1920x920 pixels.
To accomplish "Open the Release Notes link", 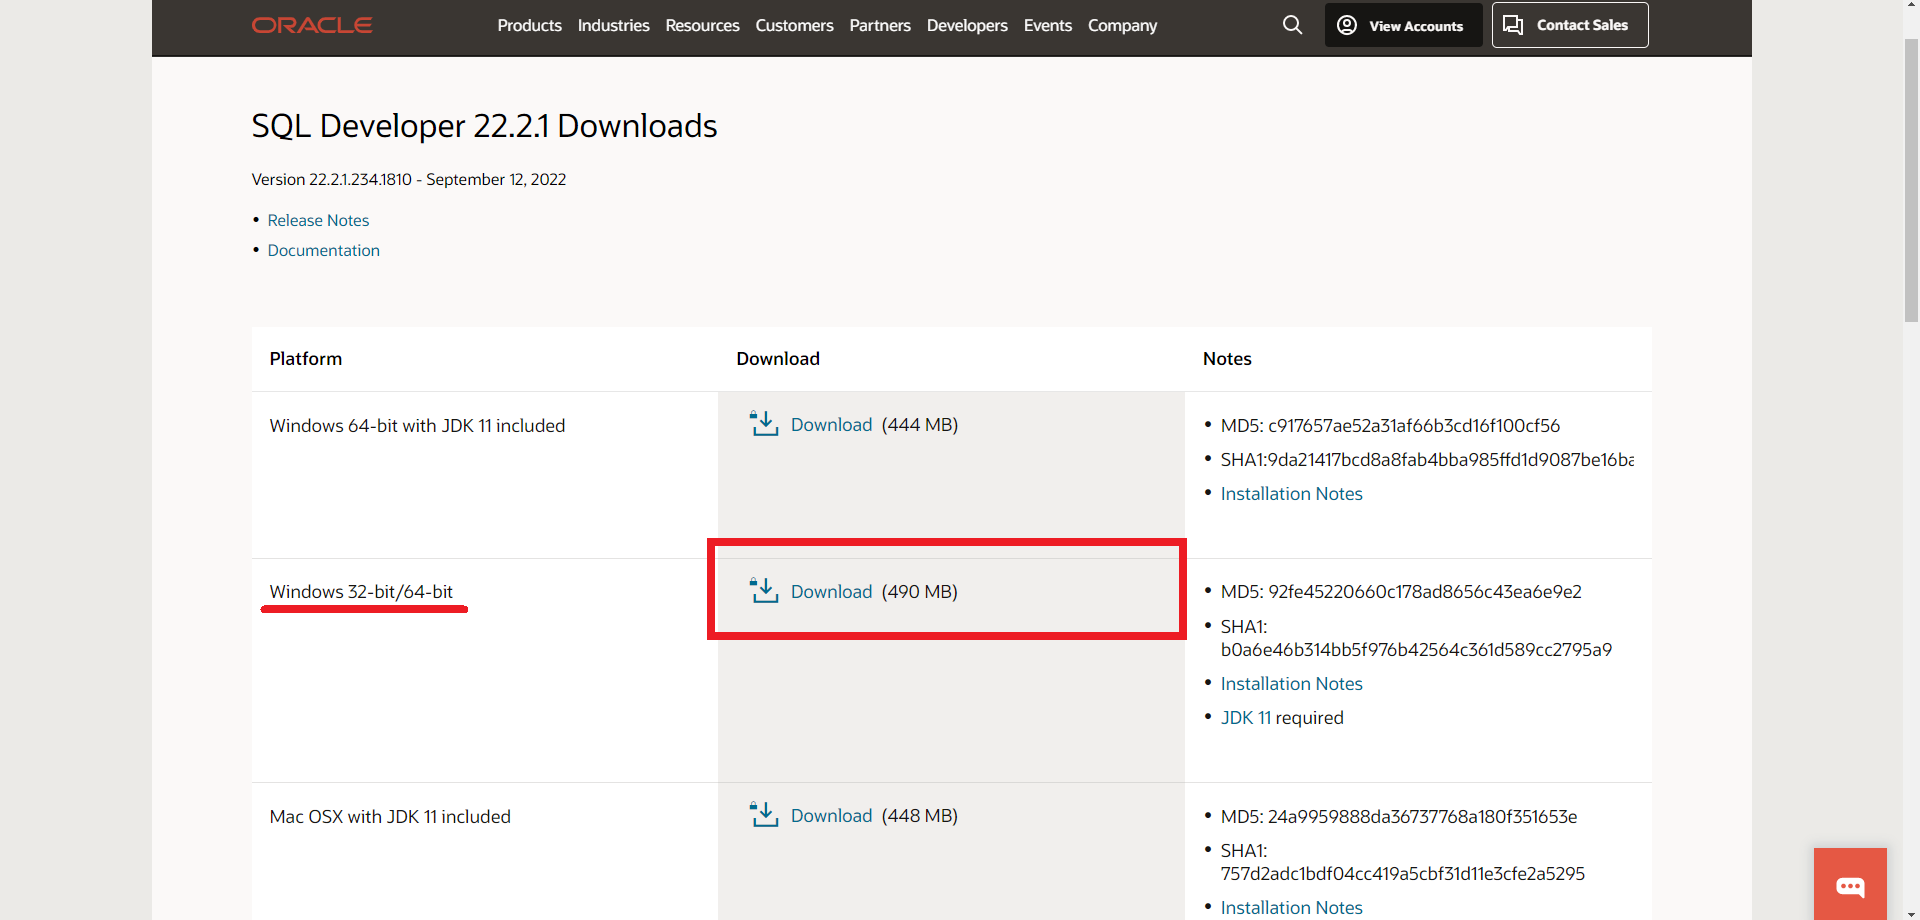I will pyautogui.click(x=318, y=220).
